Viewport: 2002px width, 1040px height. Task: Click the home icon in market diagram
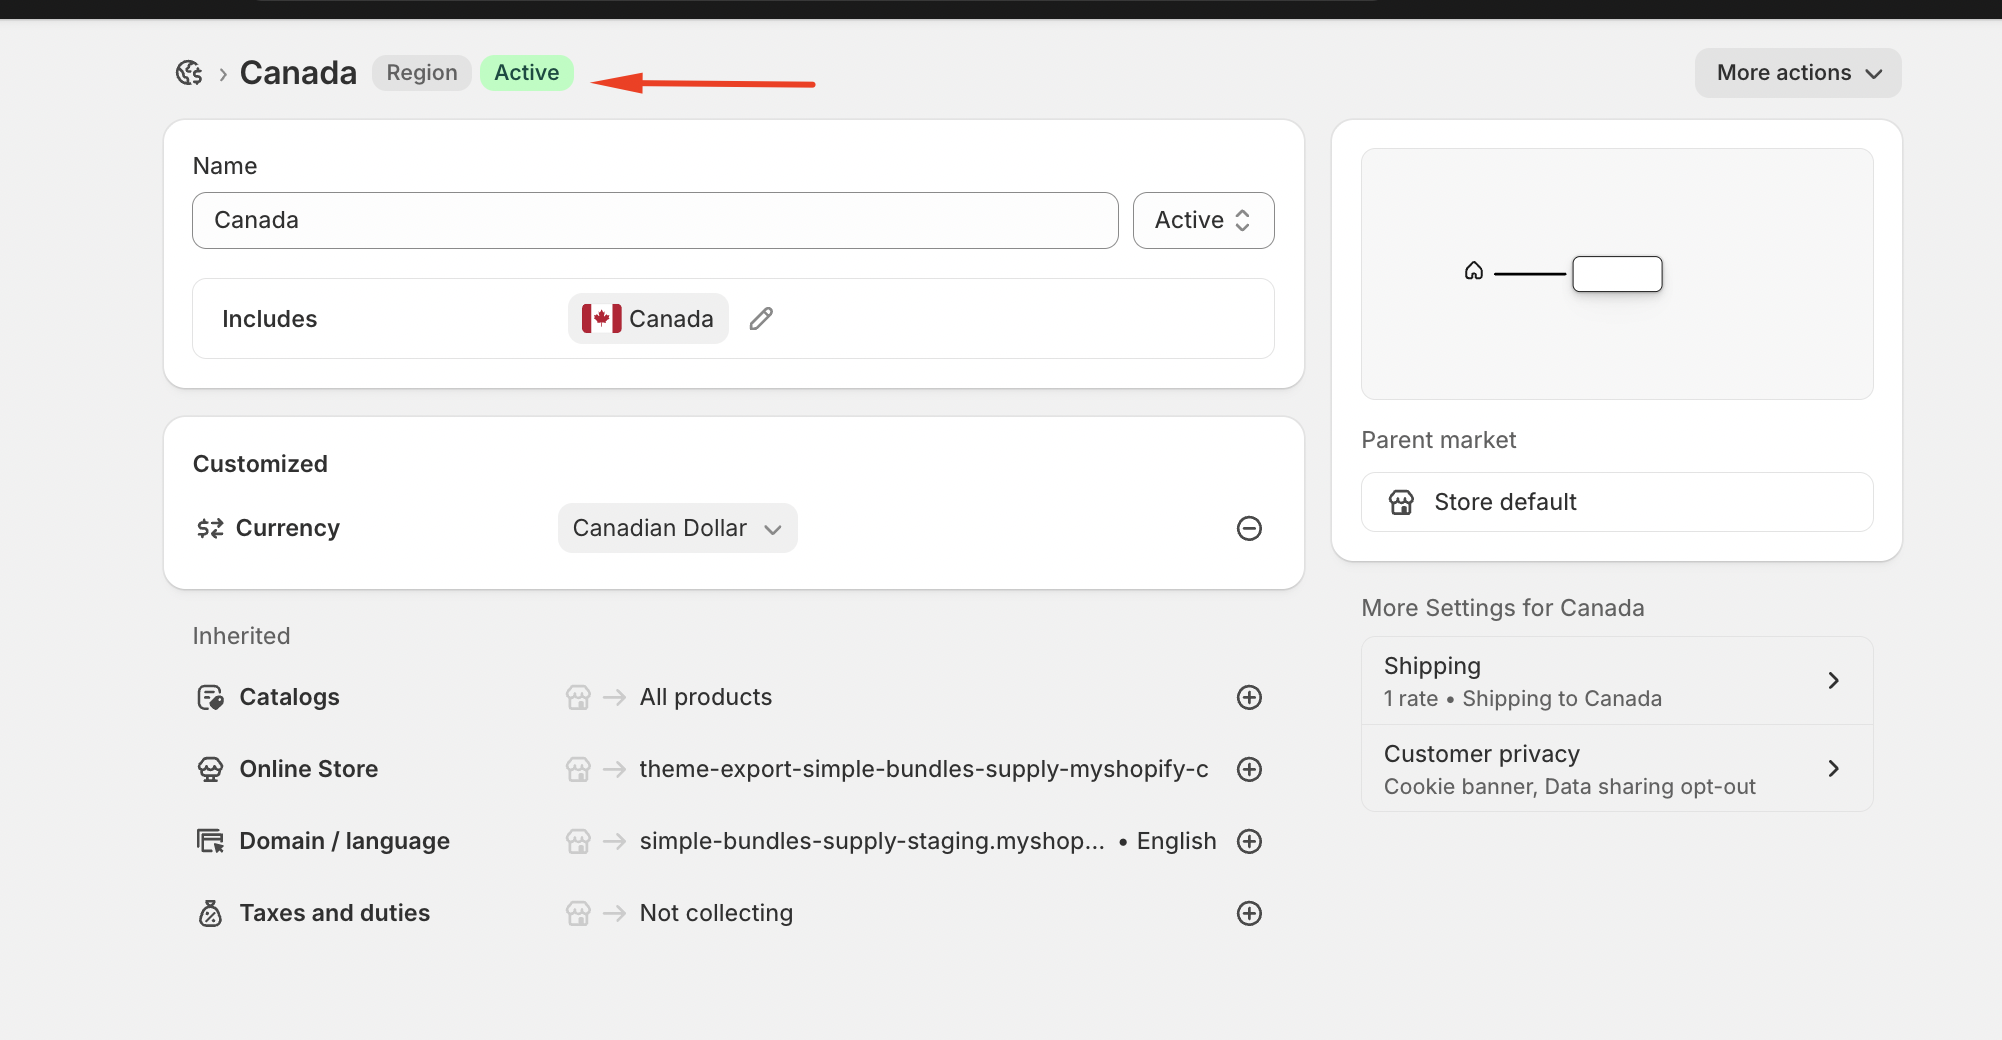click(x=1473, y=271)
